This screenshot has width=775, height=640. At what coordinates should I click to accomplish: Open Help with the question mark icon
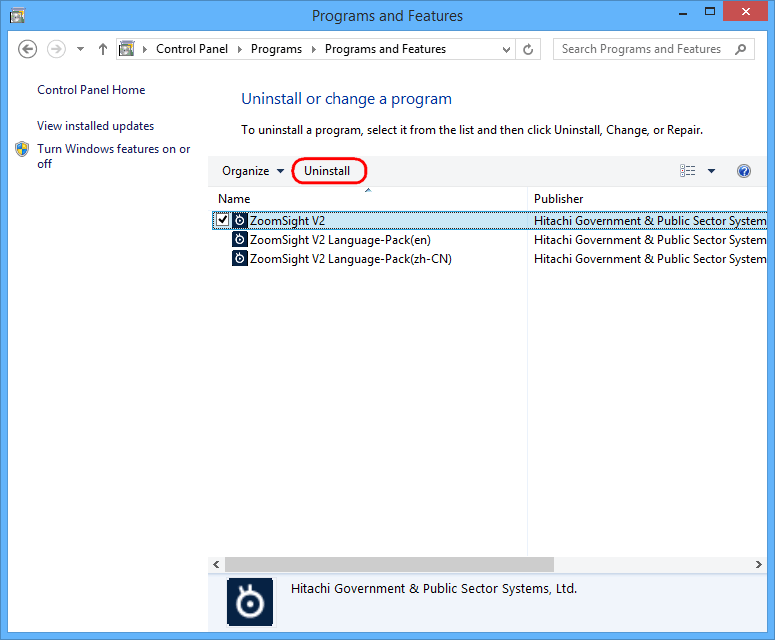coord(744,171)
